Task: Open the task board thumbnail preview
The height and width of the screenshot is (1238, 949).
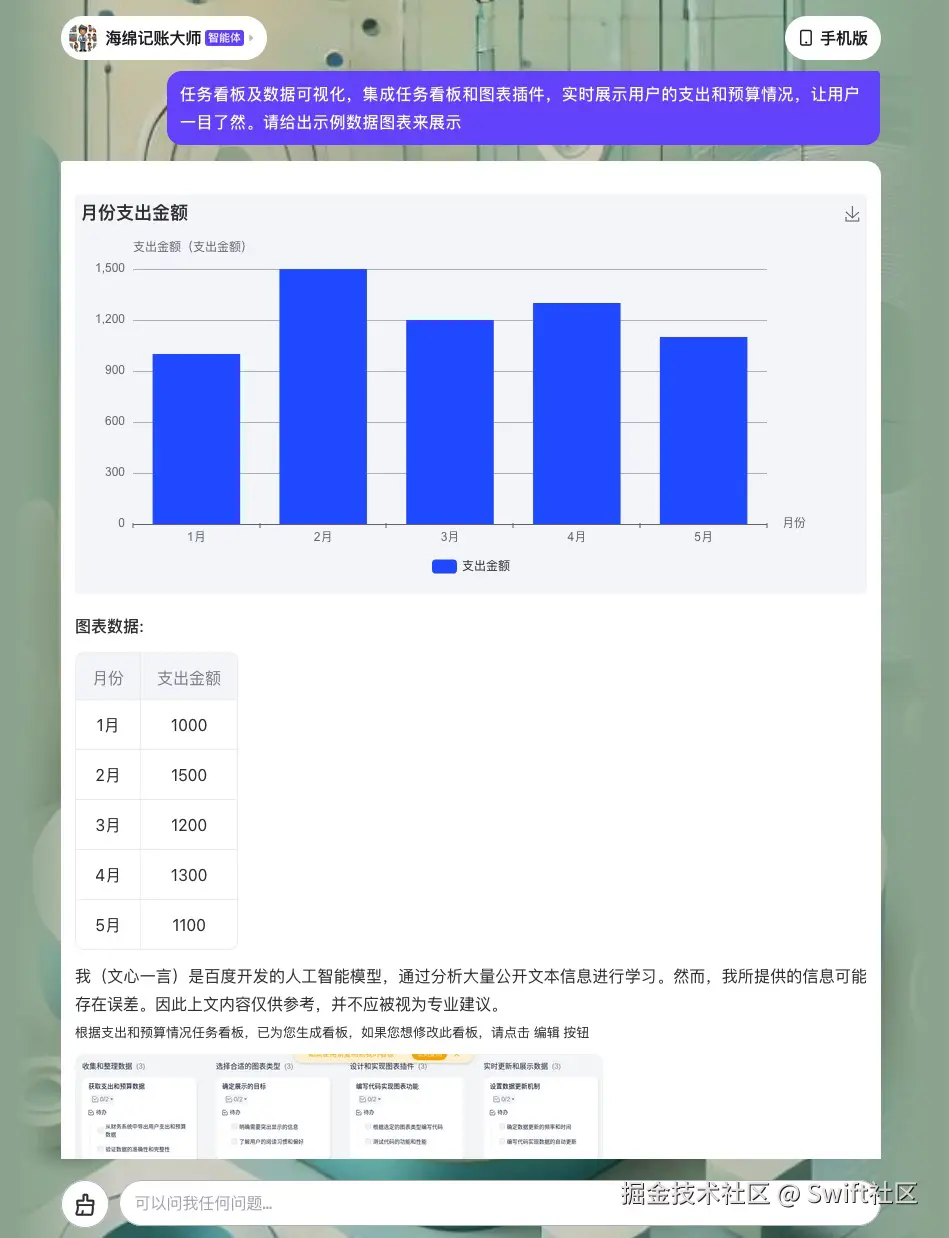Action: [x=339, y=1106]
